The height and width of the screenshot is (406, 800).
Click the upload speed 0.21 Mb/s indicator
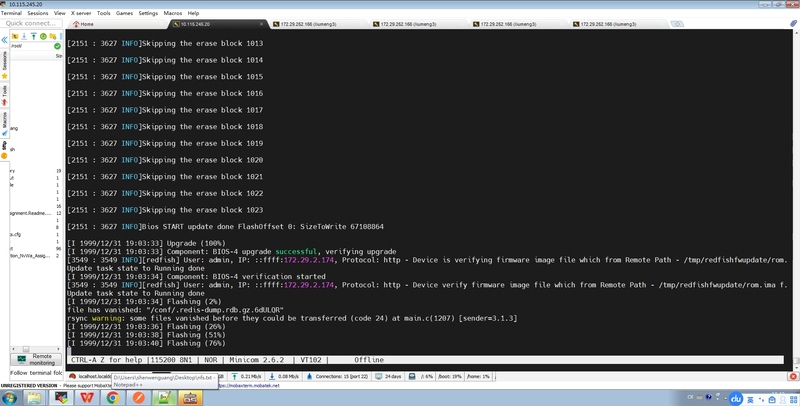coord(246,376)
